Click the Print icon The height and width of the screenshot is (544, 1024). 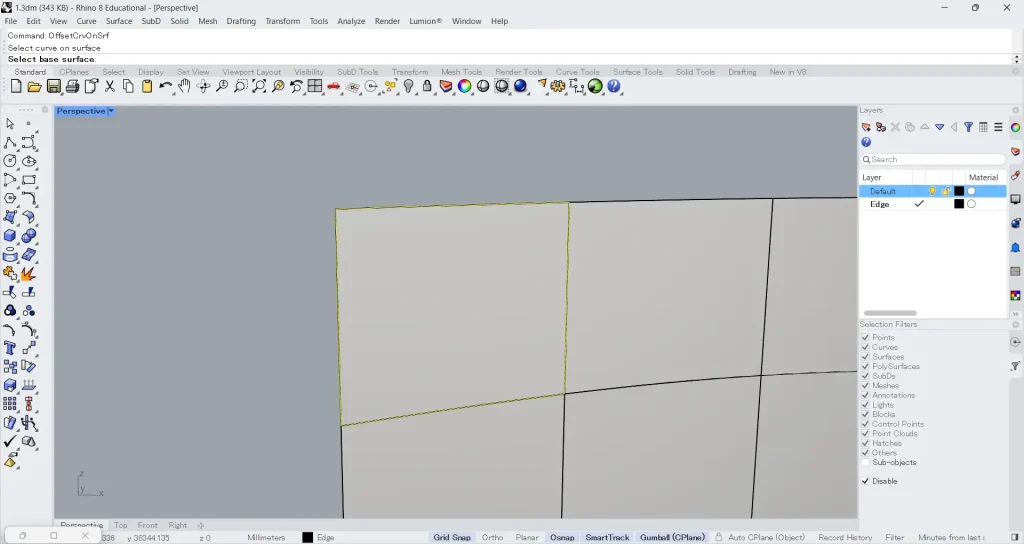pos(72,86)
